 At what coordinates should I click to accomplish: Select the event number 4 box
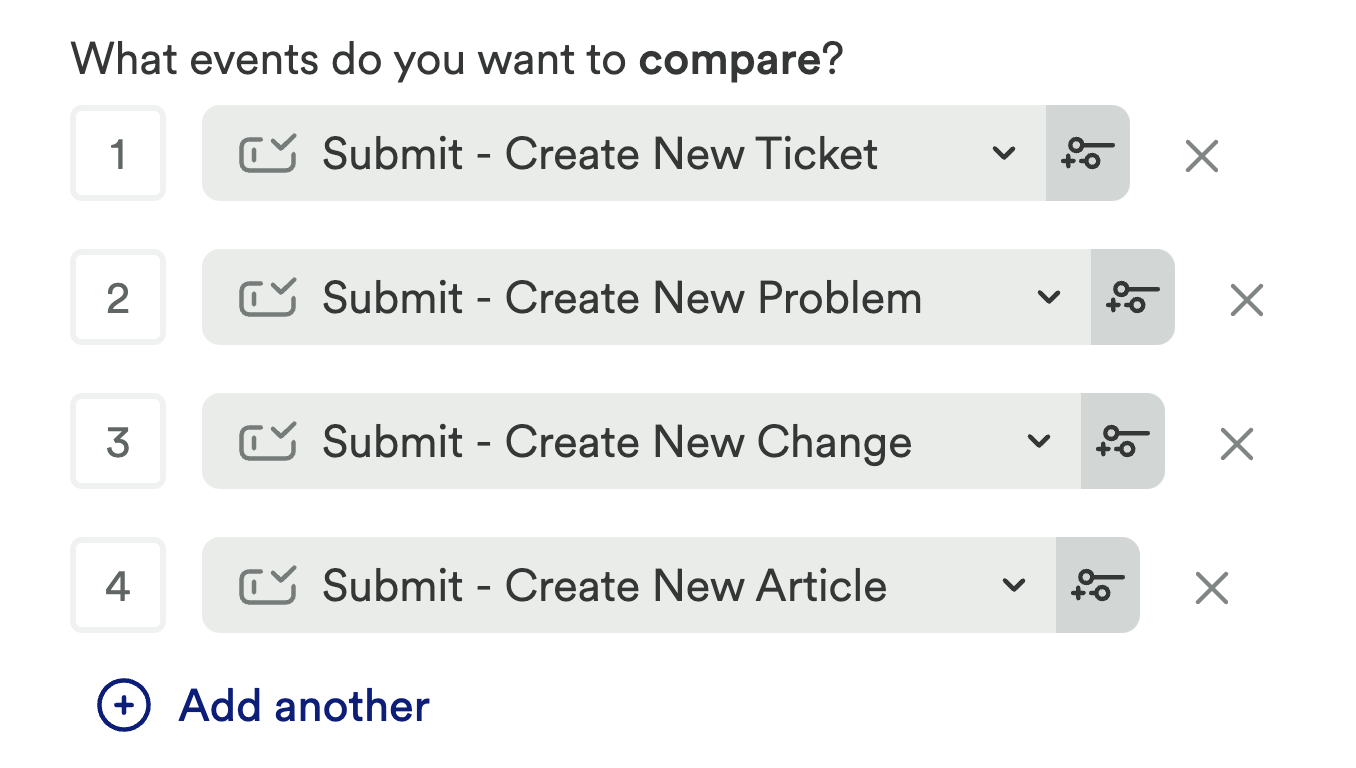click(x=118, y=586)
